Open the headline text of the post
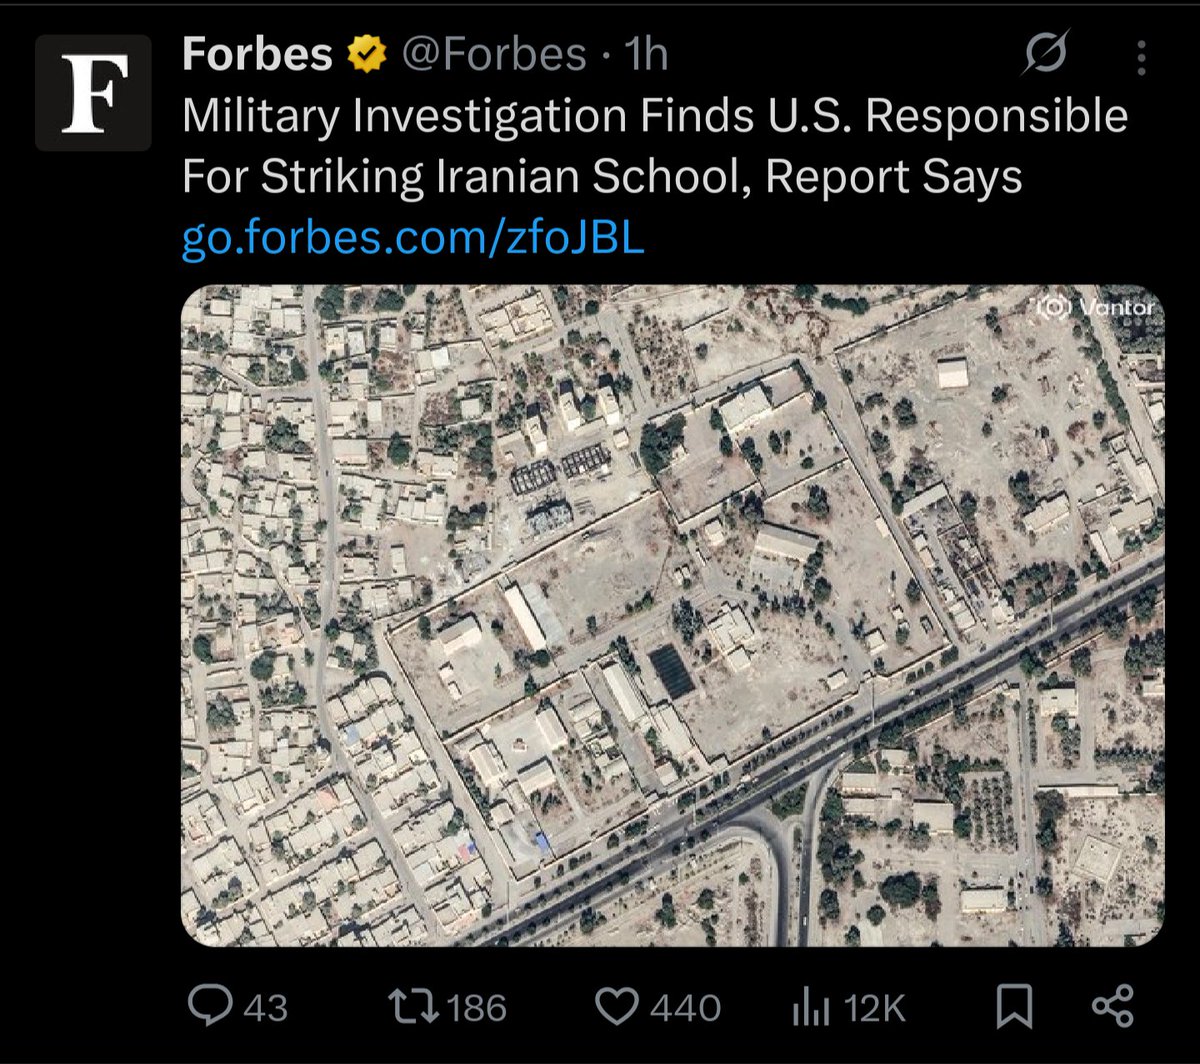The width and height of the screenshot is (1200, 1064). pyautogui.click(x=655, y=147)
